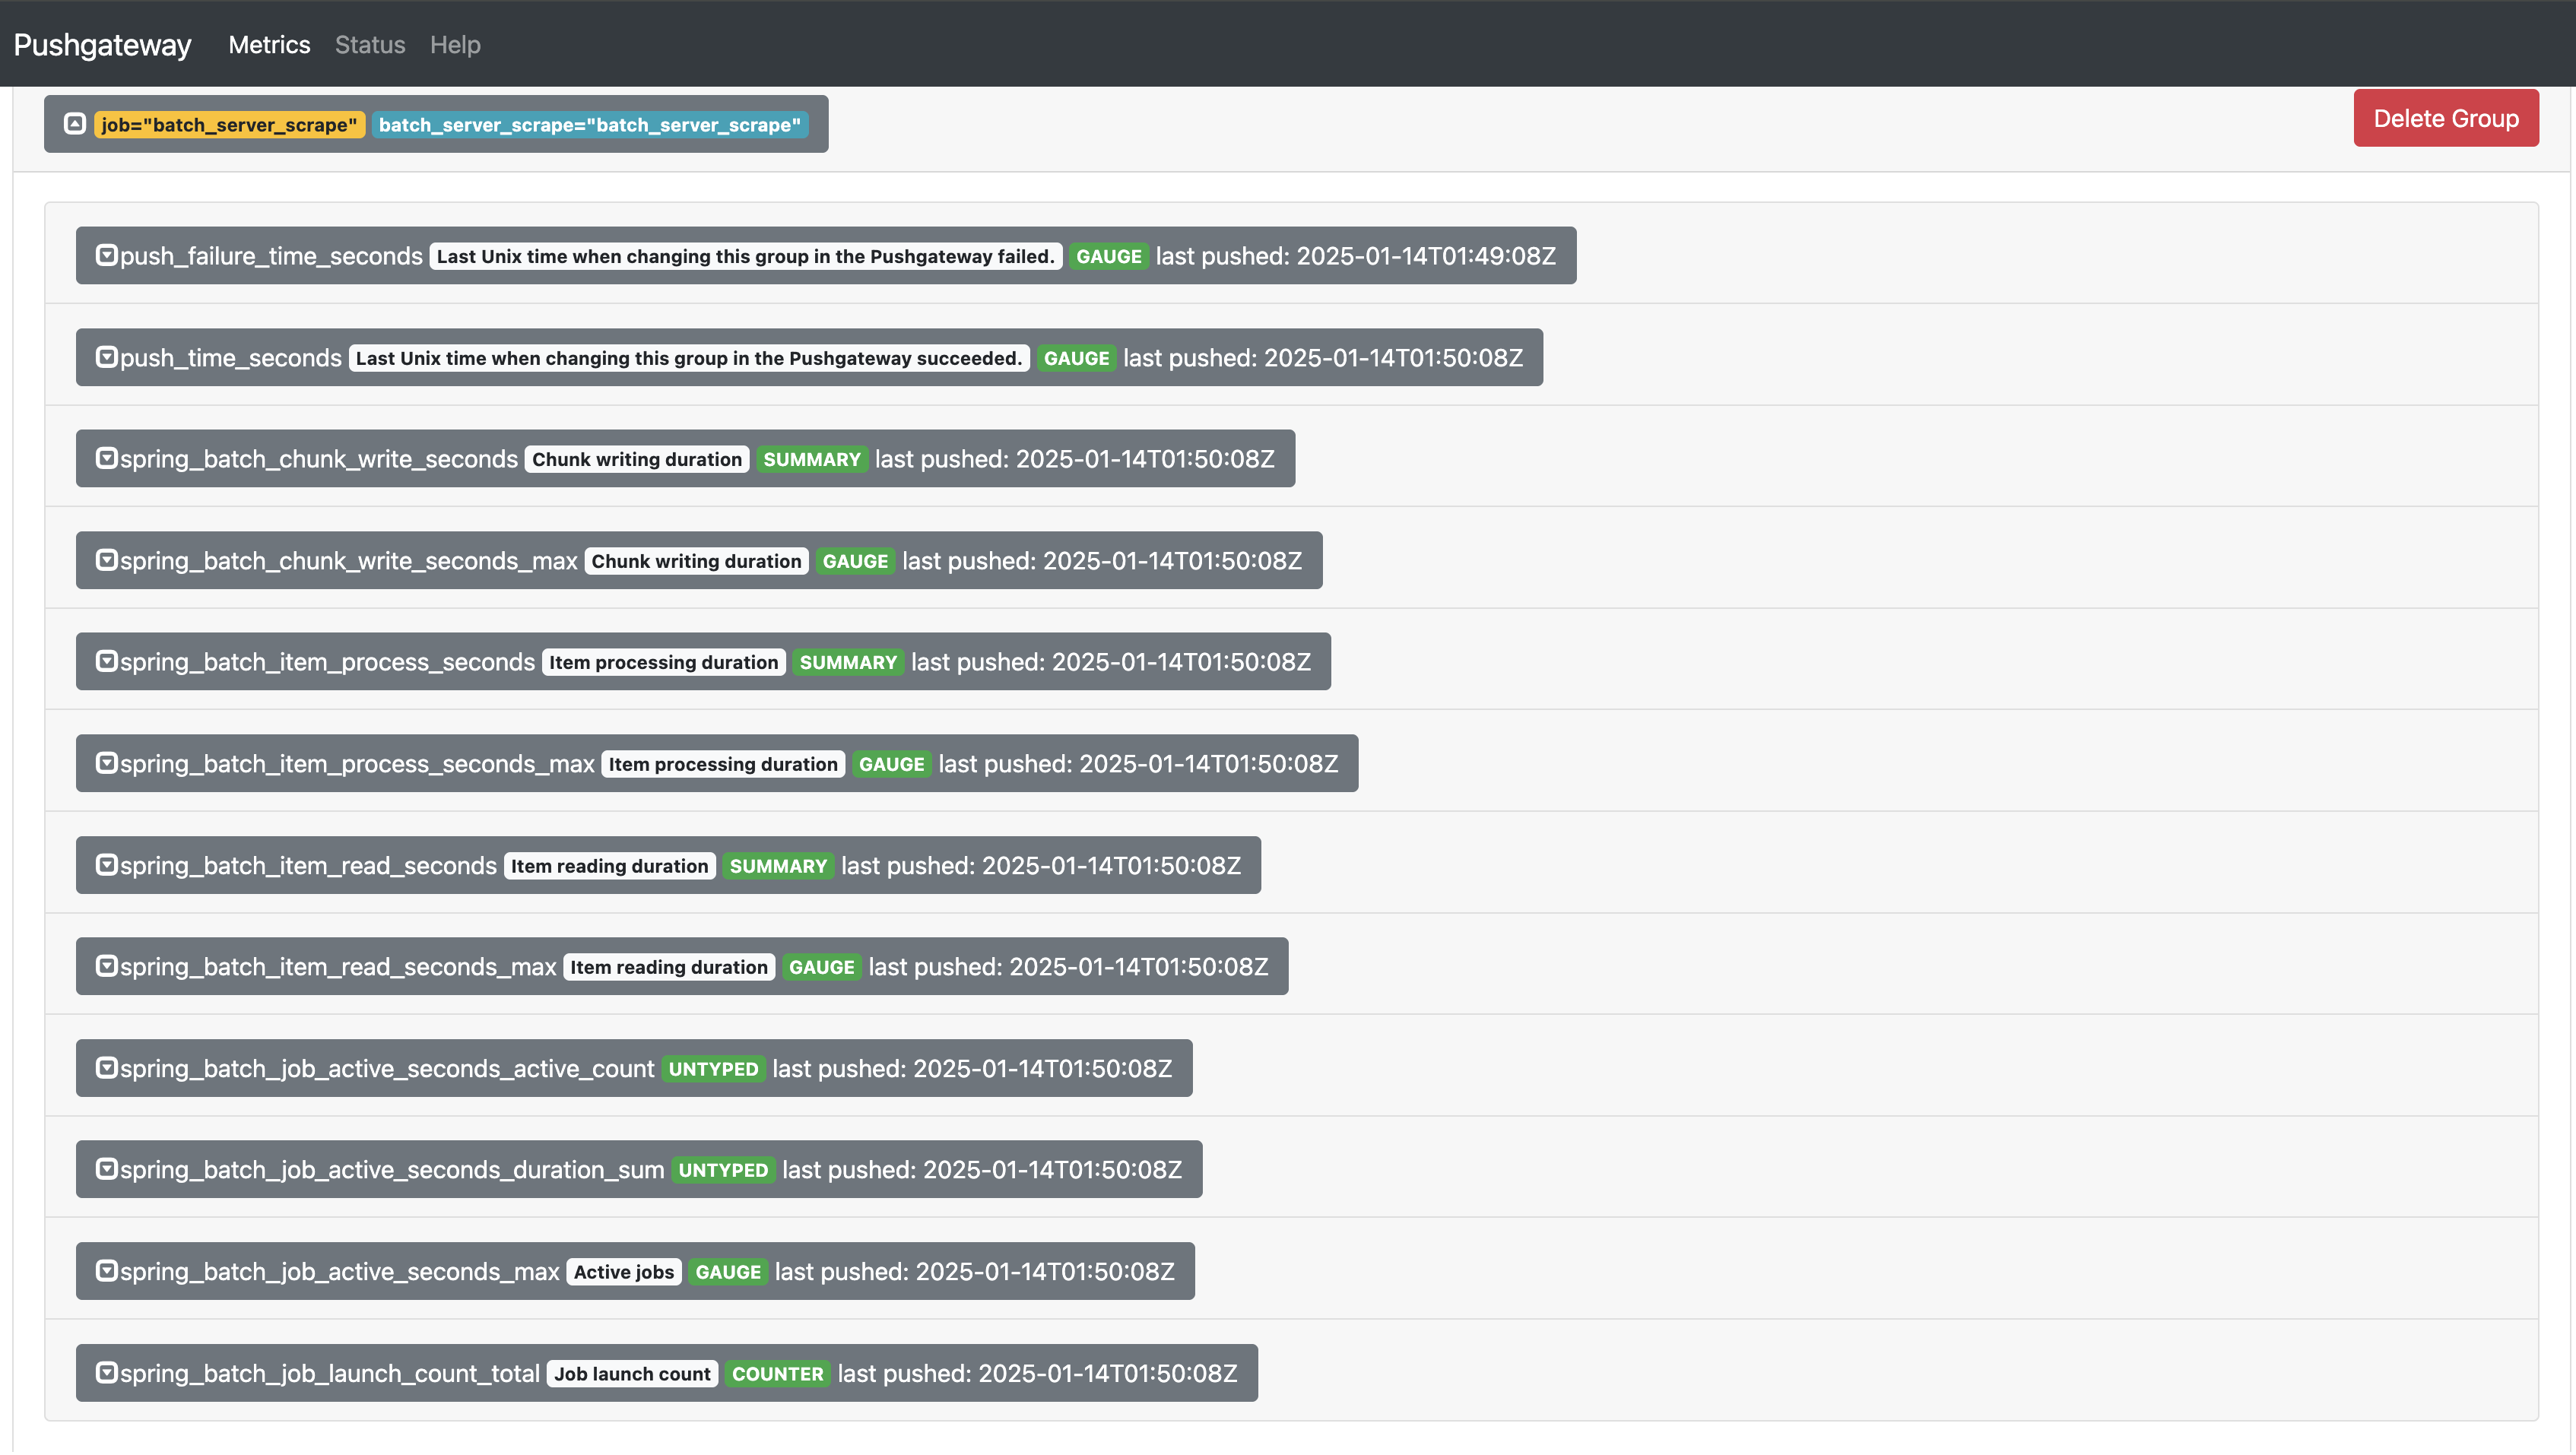Image resolution: width=2576 pixels, height=1455 pixels.
Task: Click SUMMARY badge on spring_batch_chunk_write_seconds row
Action: coord(812,460)
